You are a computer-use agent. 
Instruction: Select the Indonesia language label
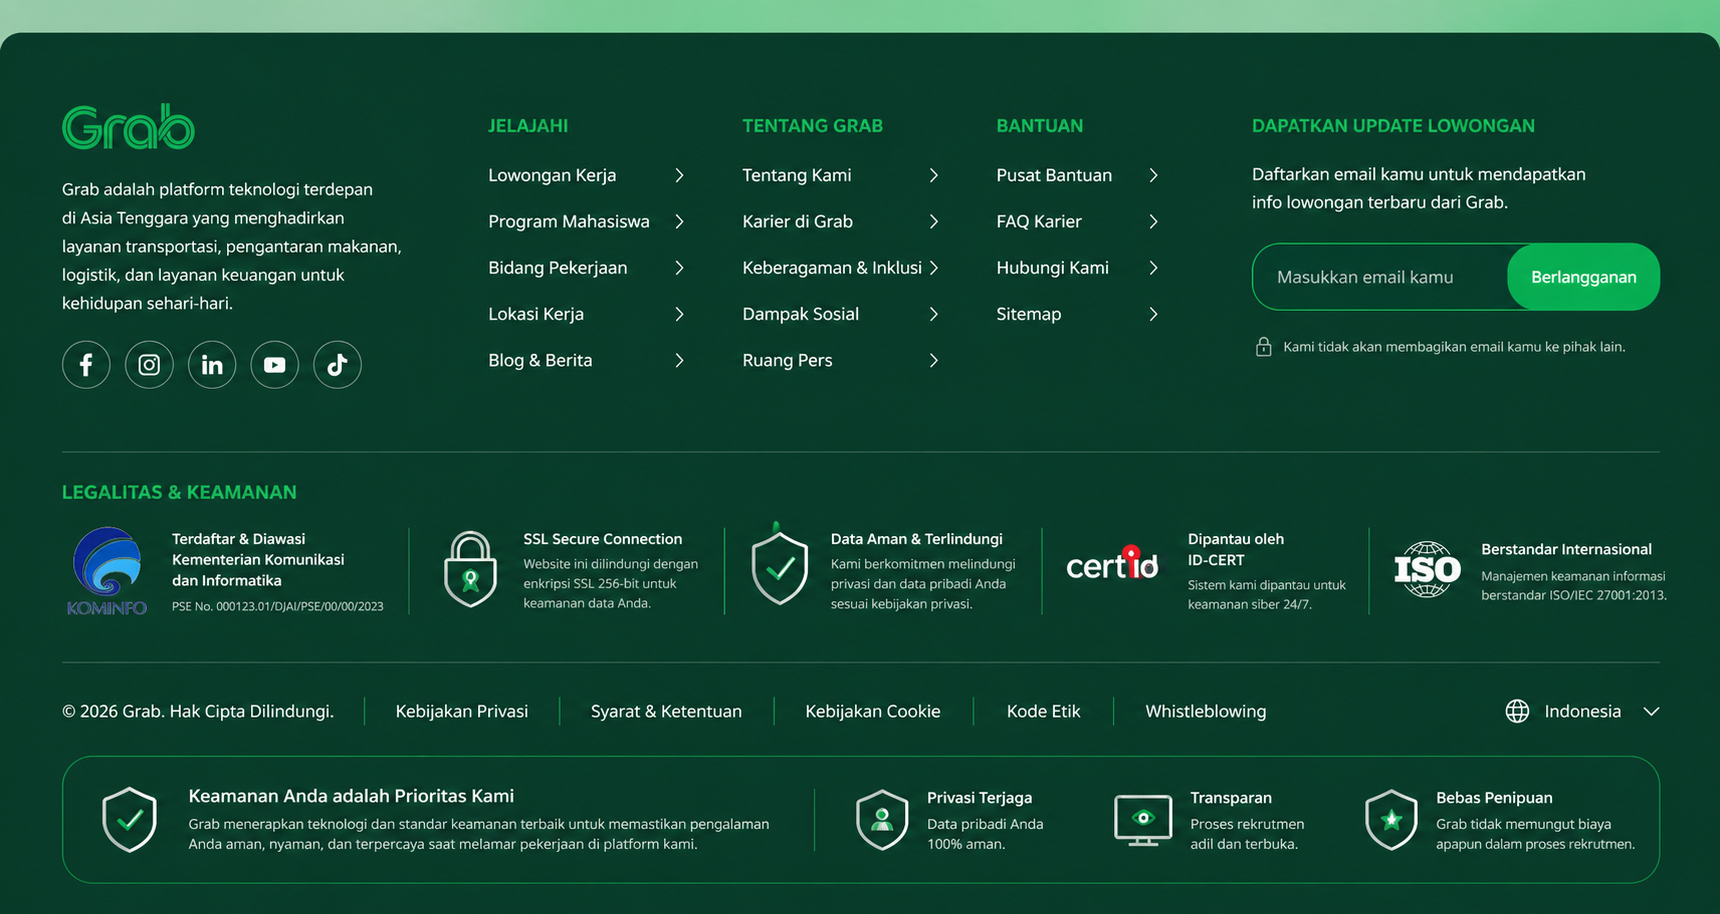coord(1583,711)
